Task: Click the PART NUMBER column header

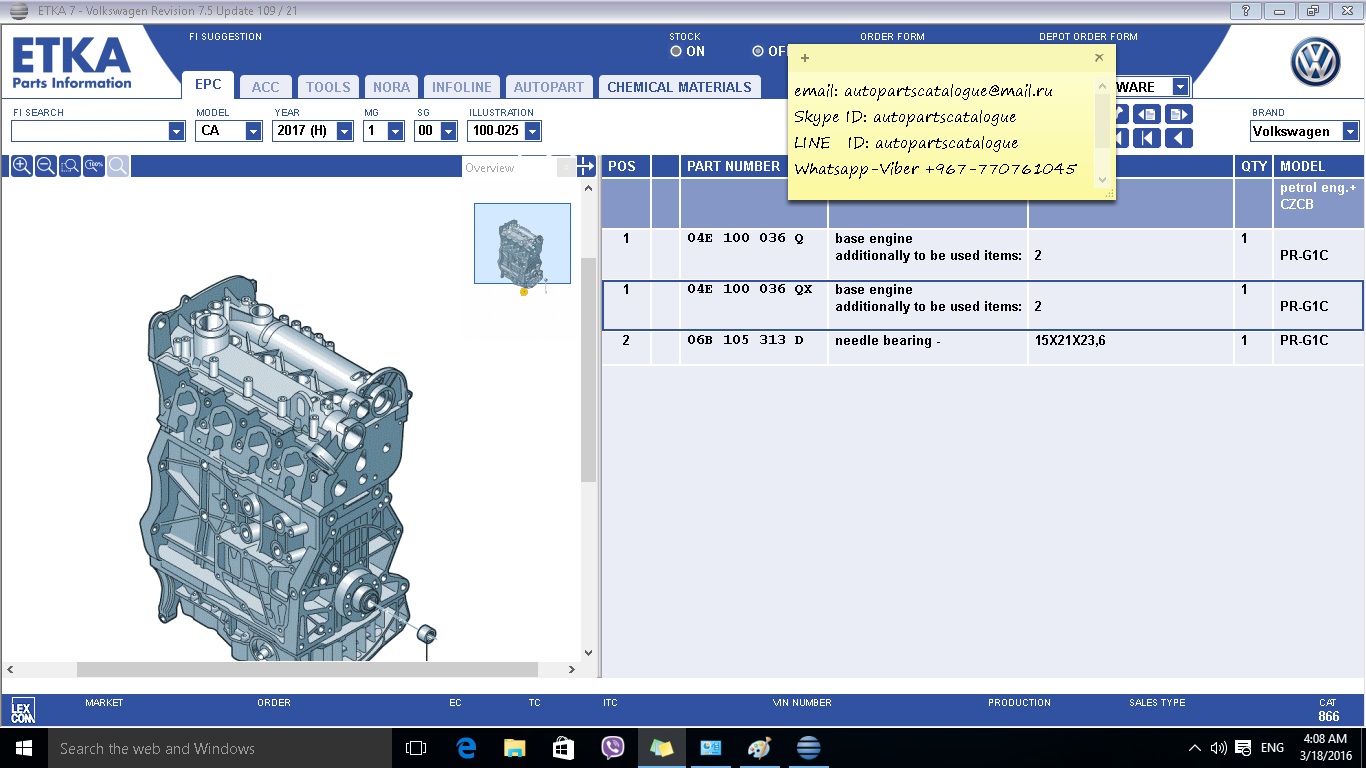Action: (734, 166)
